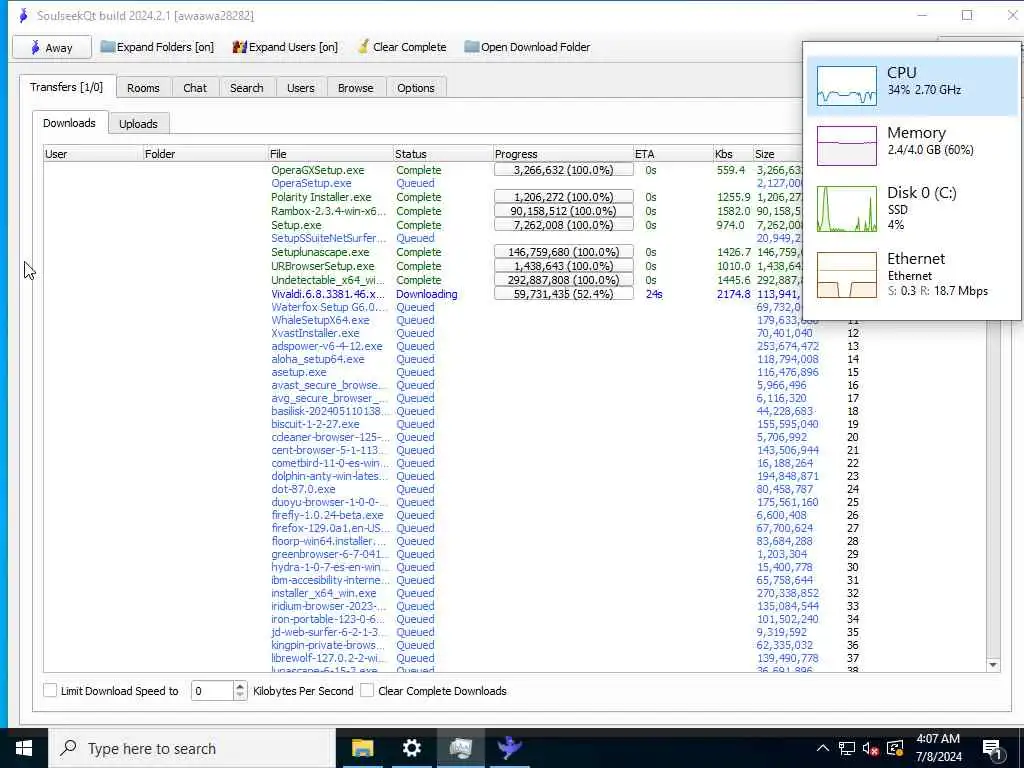
Task: Click the Setuplunascape.exe progress bar
Action: coord(564,252)
